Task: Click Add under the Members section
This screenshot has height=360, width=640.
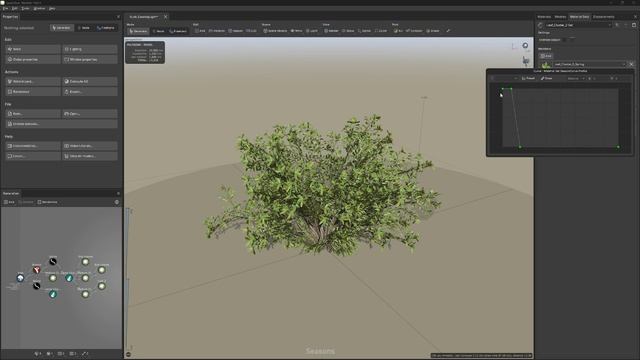Action: [x=546, y=56]
